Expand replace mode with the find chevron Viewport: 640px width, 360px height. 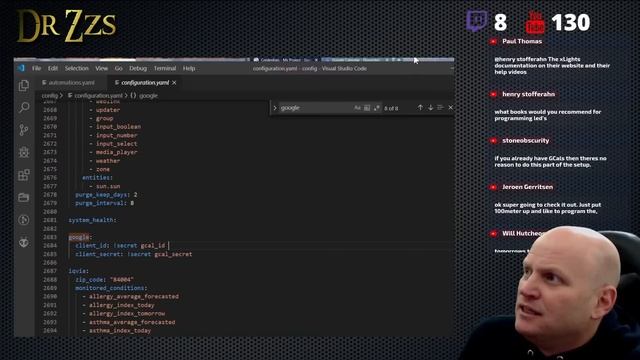275,108
